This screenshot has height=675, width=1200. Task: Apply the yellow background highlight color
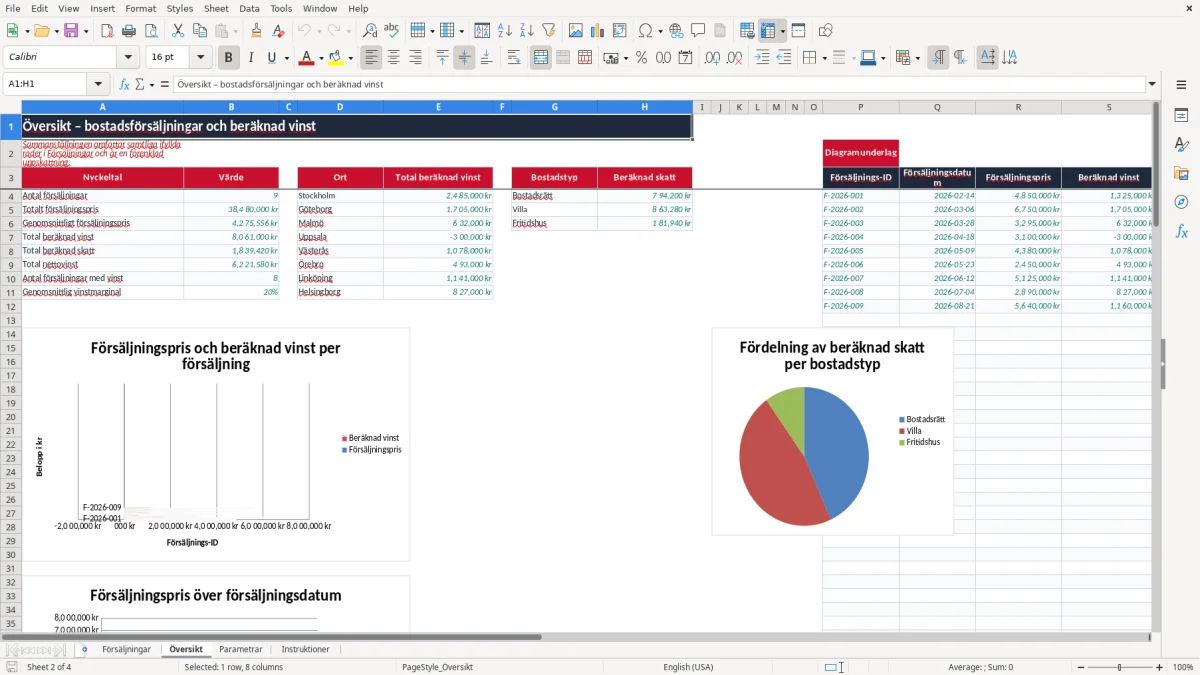(335, 58)
